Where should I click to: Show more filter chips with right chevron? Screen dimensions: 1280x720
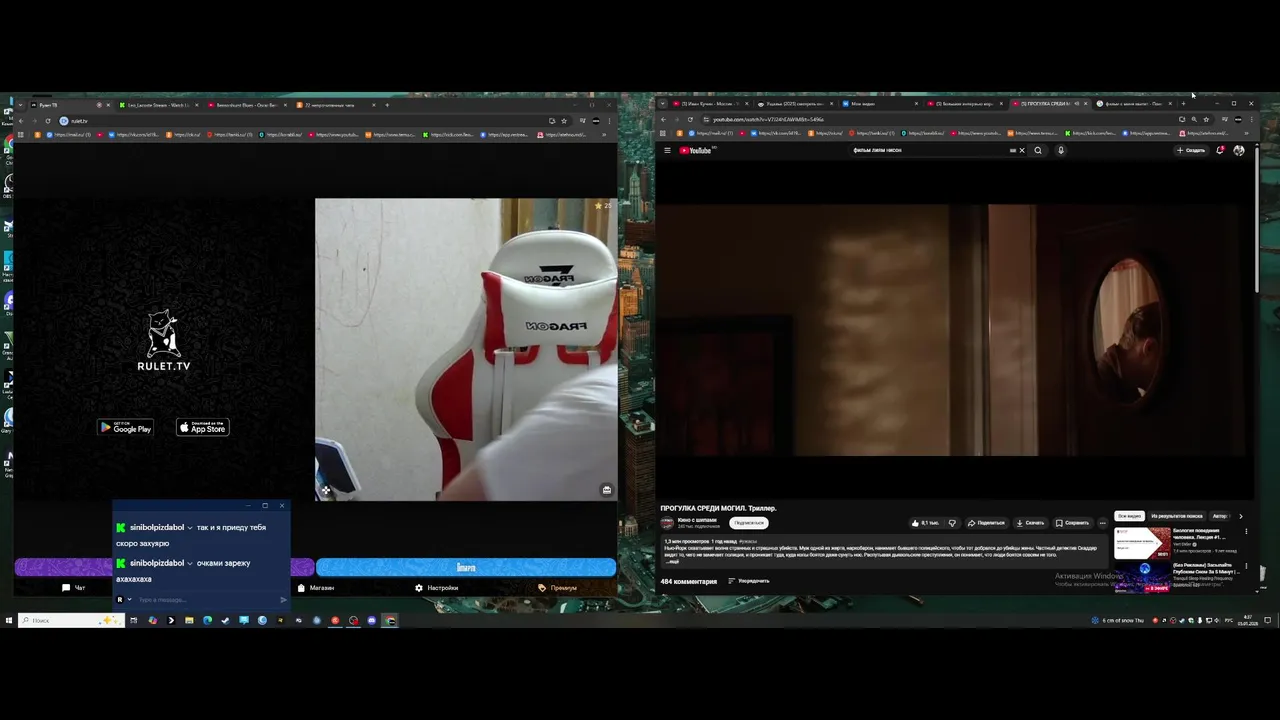[1241, 516]
